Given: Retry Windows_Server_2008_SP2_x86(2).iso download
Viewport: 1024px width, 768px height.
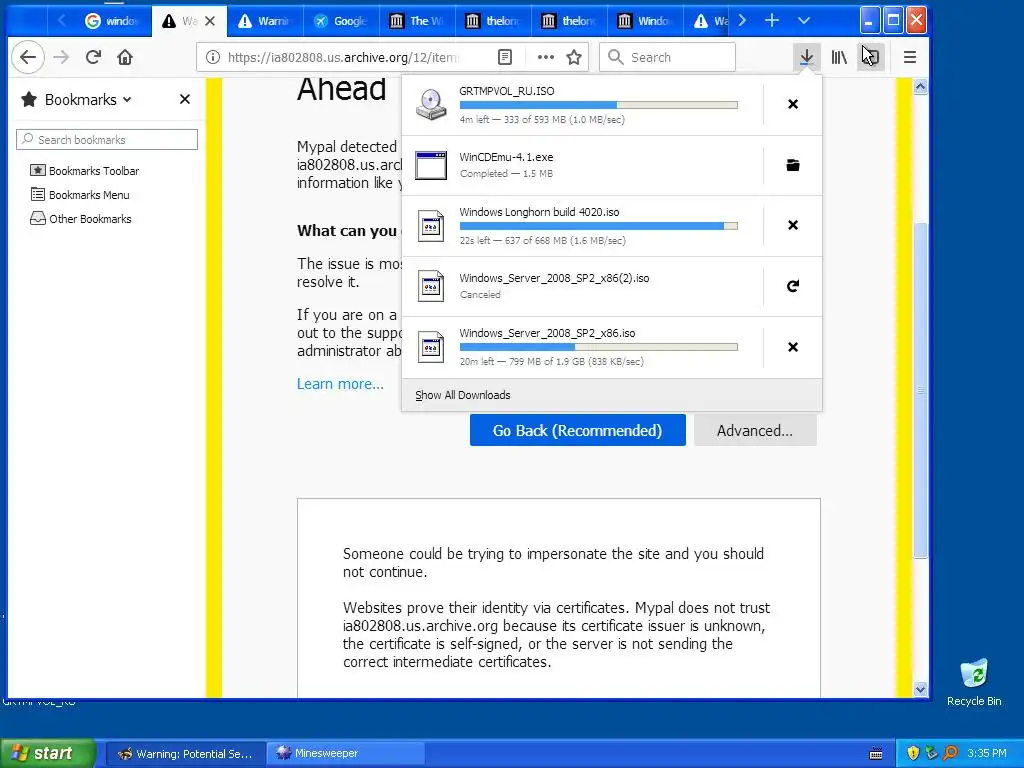Looking at the screenshot, I should (x=793, y=286).
